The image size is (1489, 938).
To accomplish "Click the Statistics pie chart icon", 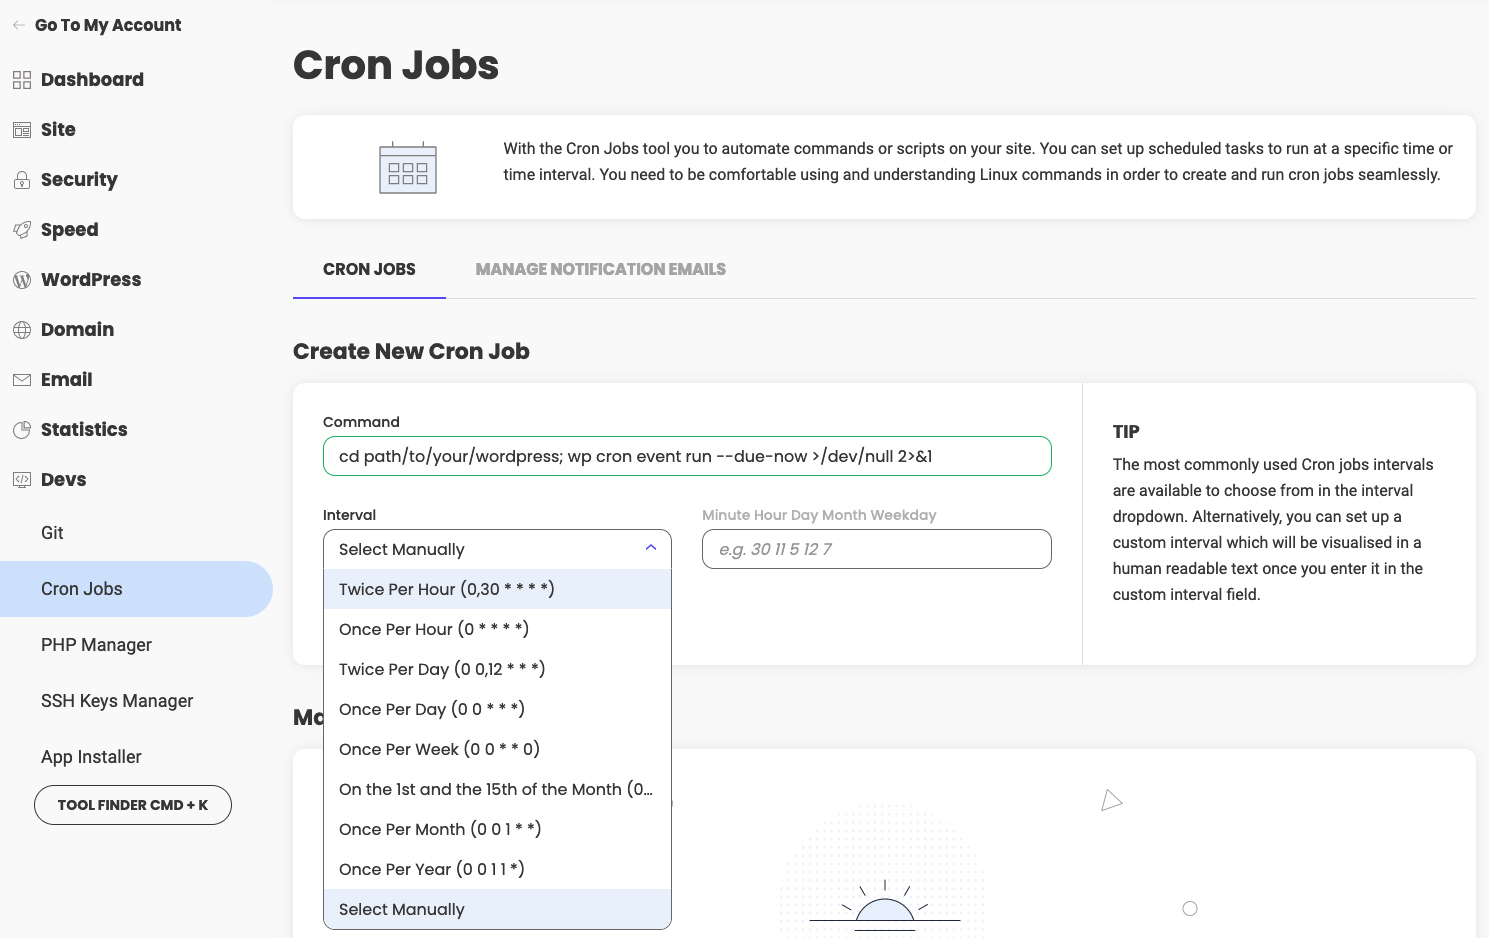I will tap(22, 430).
